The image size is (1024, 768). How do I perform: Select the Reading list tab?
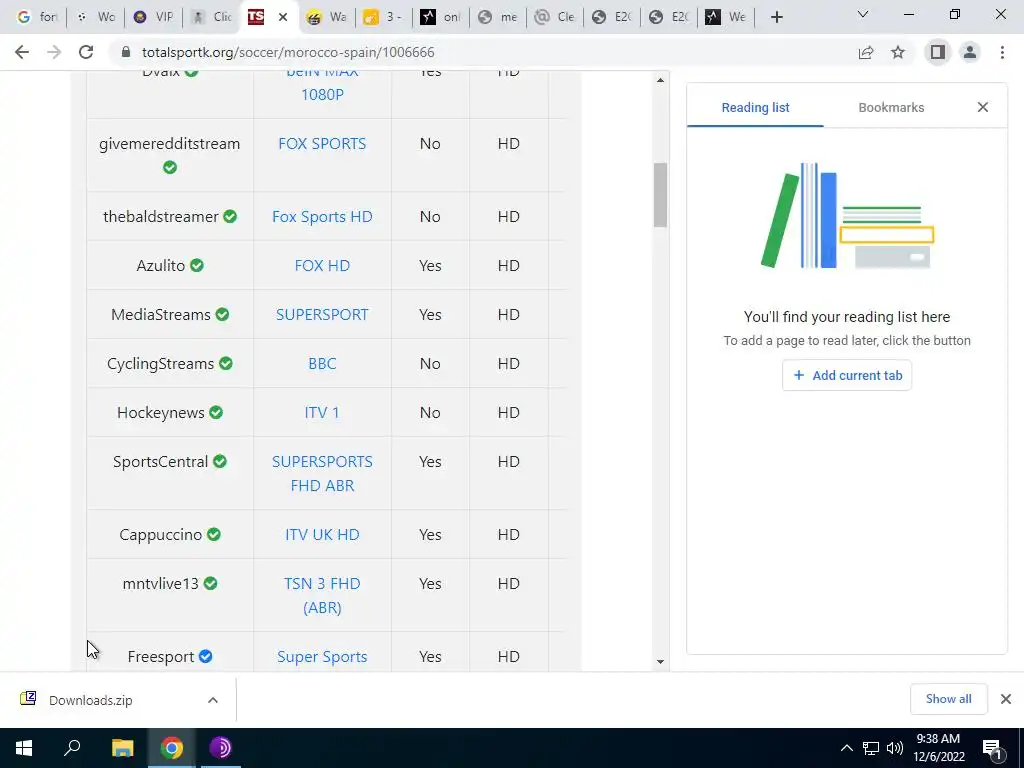(x=755, y=108)
